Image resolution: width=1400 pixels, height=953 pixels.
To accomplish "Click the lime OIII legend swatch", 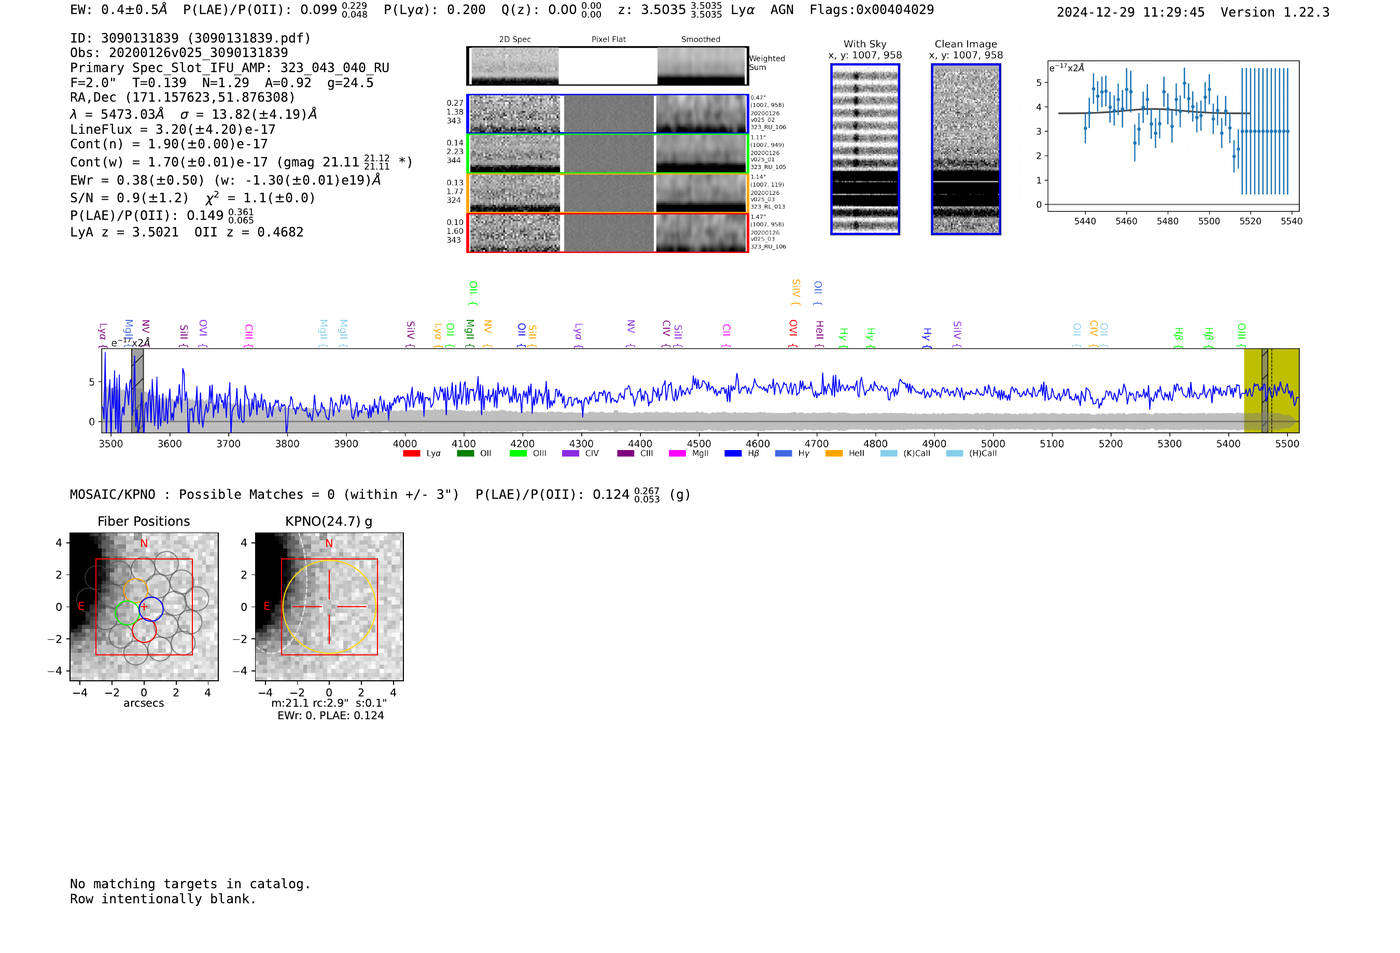I will [x=517, y=454].
